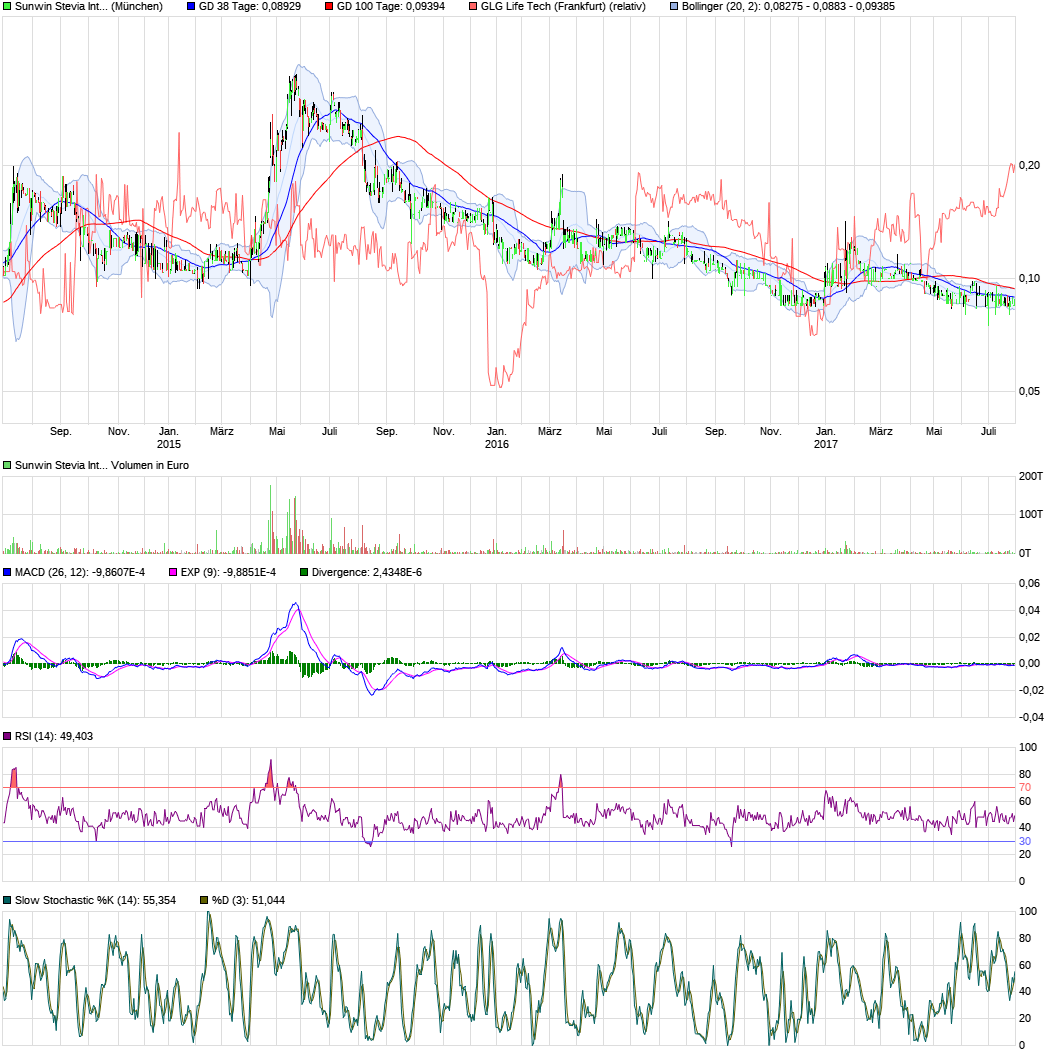The width and height of the screenshot is (1057, 1056).
Task: Select 'EXP (9): -9,8851E-4' text
Action: click(229, 573)
